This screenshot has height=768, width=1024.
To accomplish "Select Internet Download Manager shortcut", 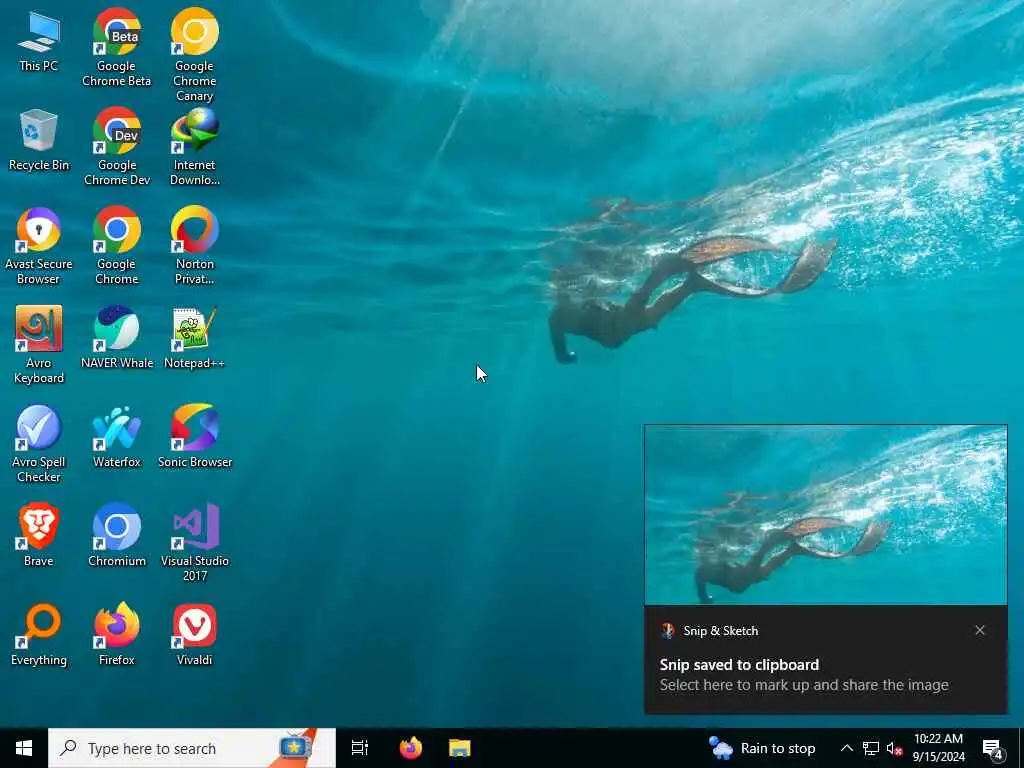I will coord(195,146).
